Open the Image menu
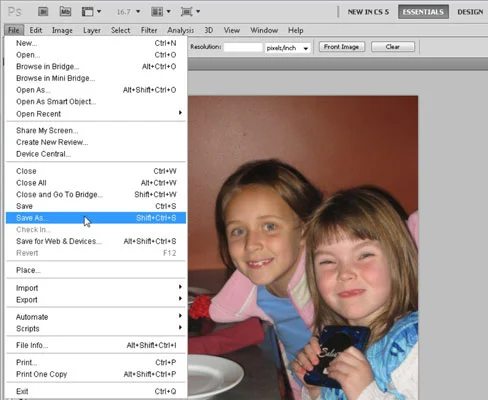 [x=62, y=30]
